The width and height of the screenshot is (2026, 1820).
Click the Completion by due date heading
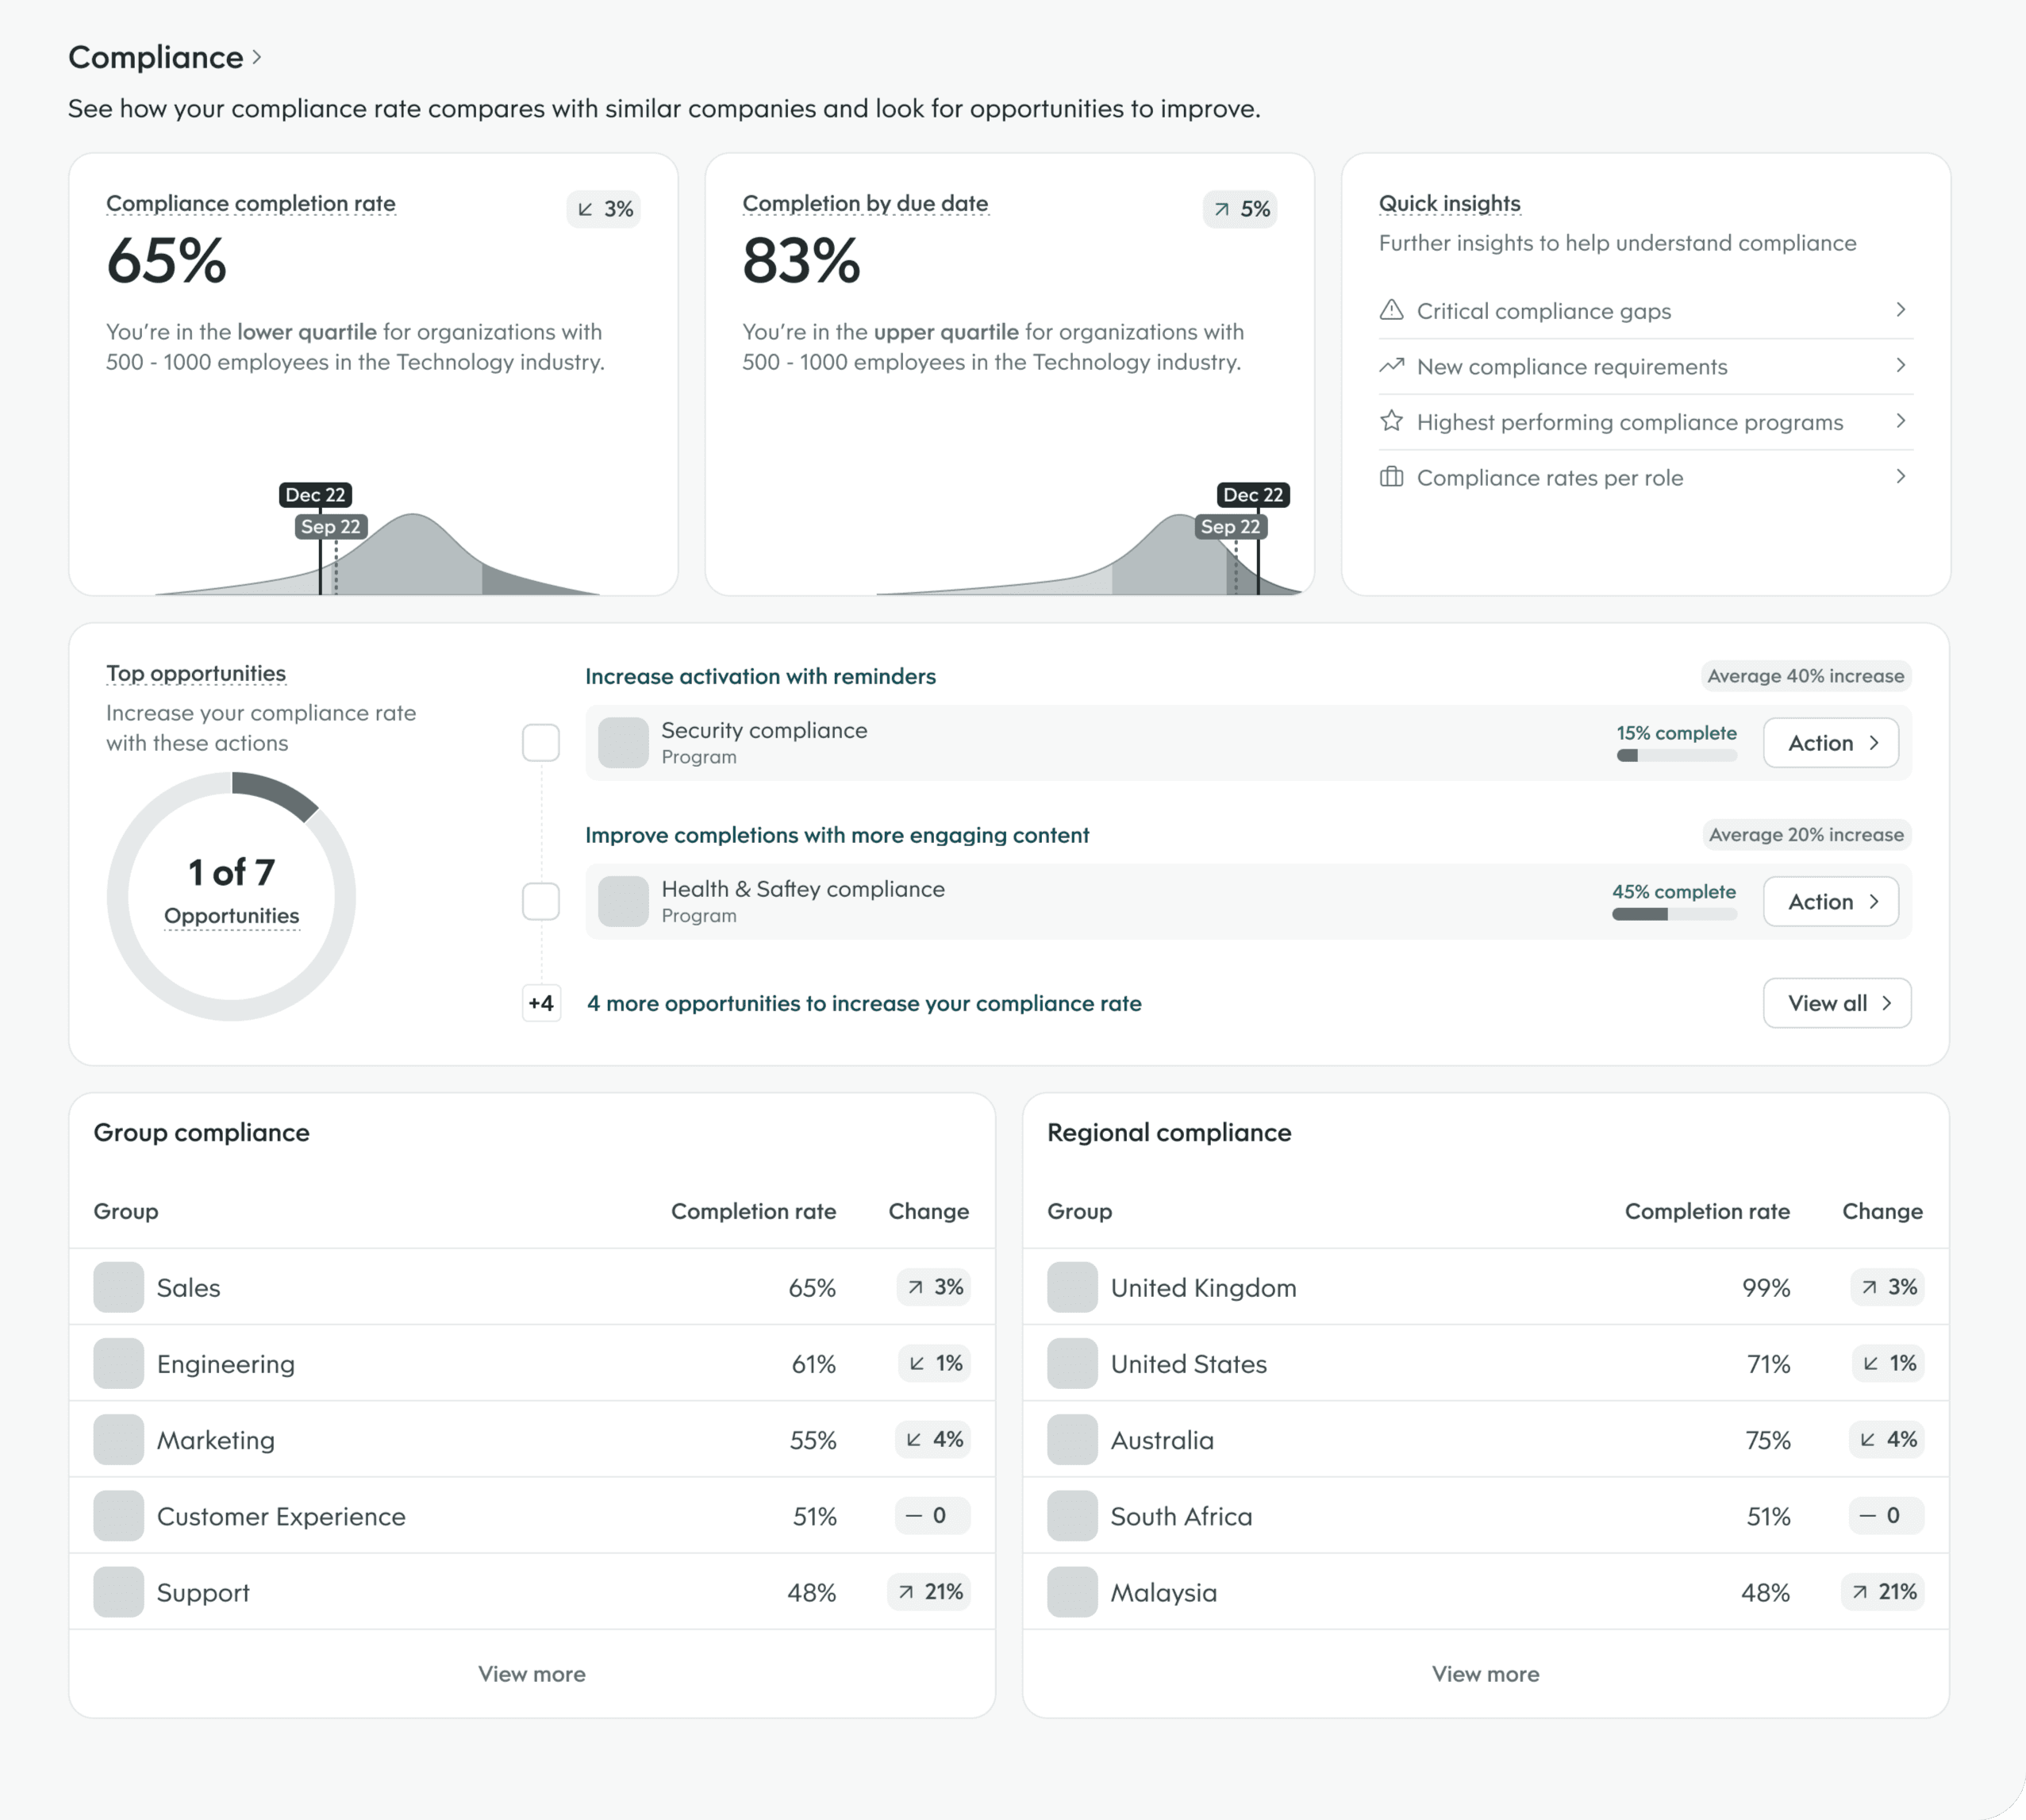pos(865,203)
